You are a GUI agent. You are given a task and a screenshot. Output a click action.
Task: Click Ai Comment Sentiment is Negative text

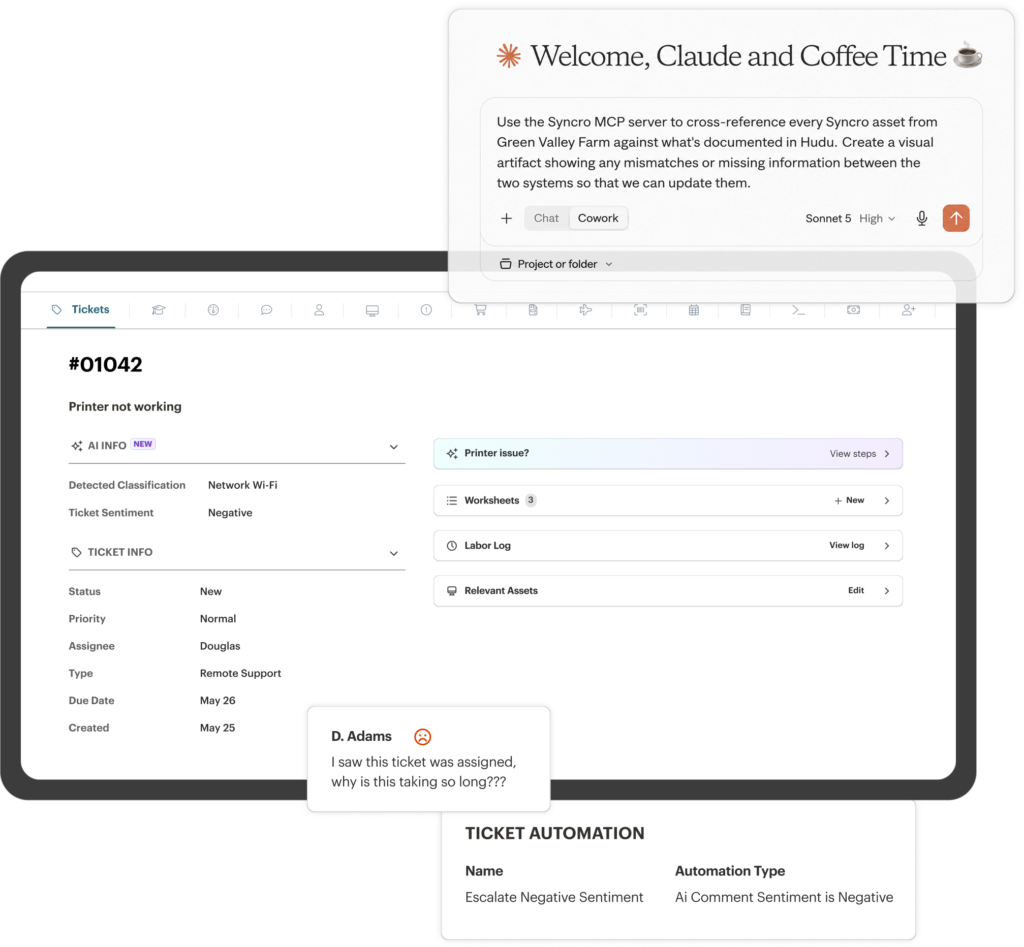click(x=784, y=897)
